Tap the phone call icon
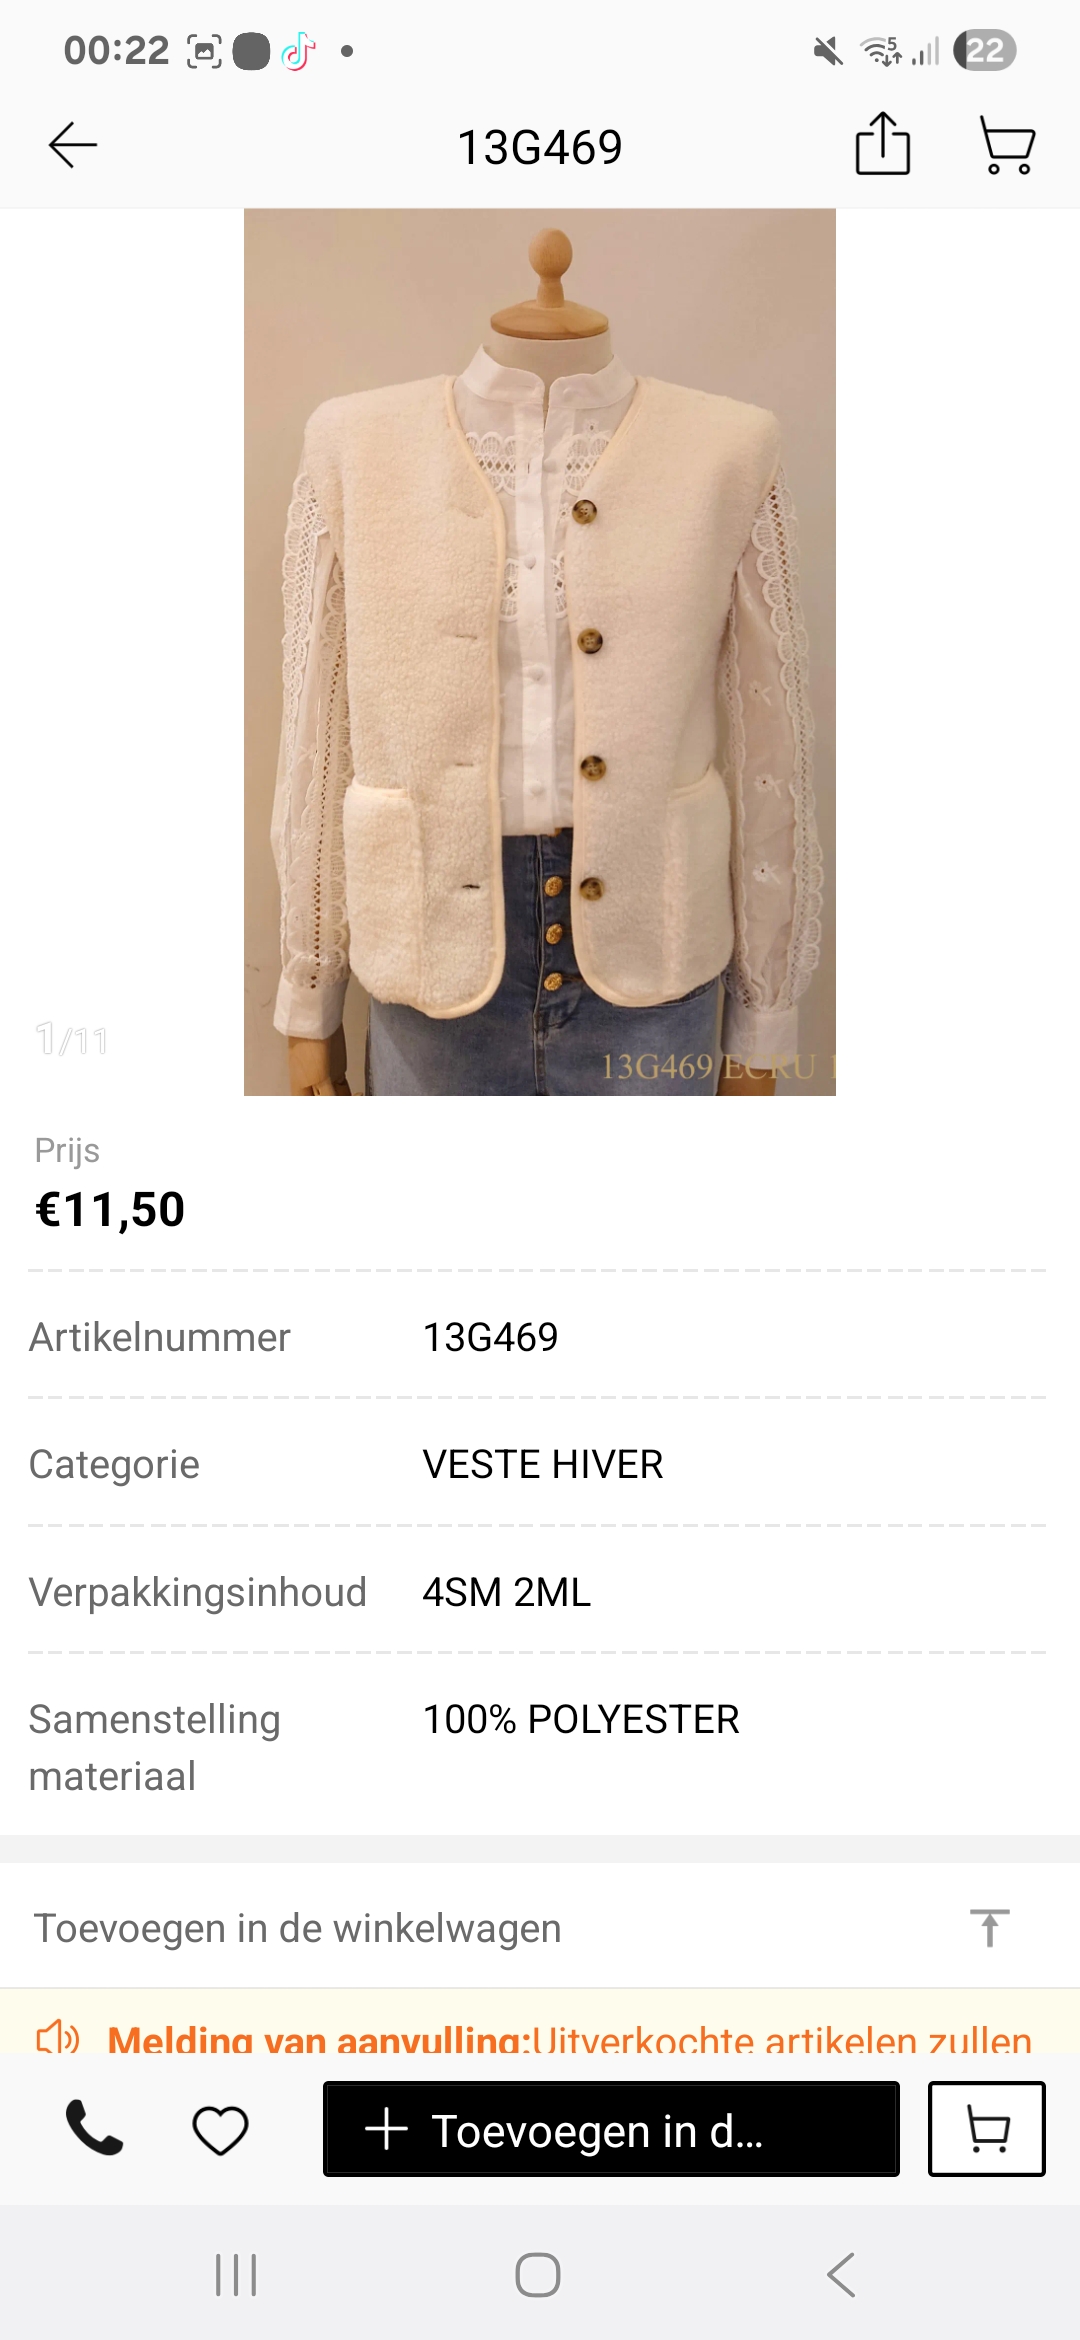 point(94,2127)
